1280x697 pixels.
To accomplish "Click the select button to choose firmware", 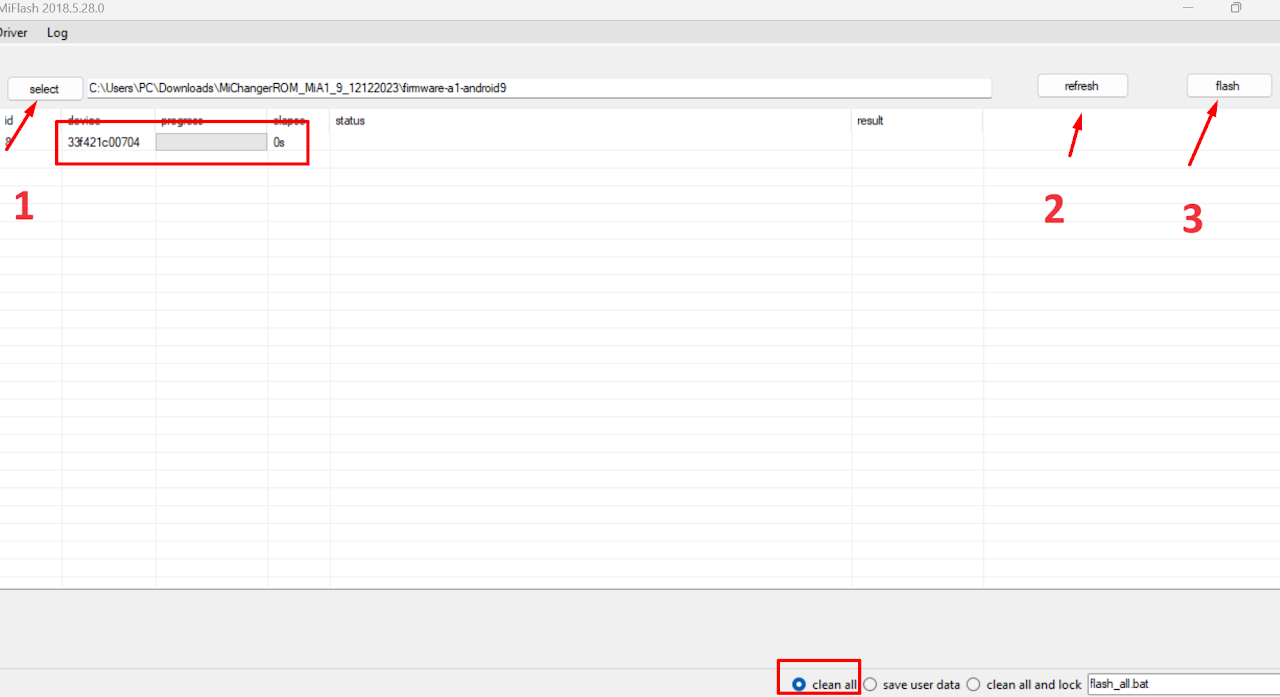I will point(45,89).
